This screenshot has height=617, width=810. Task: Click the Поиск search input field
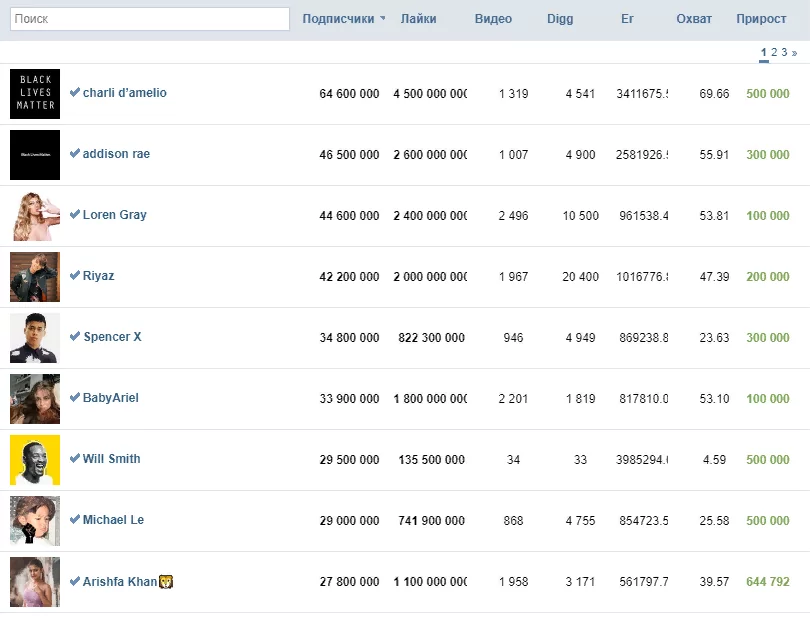[x=150, y=19]
